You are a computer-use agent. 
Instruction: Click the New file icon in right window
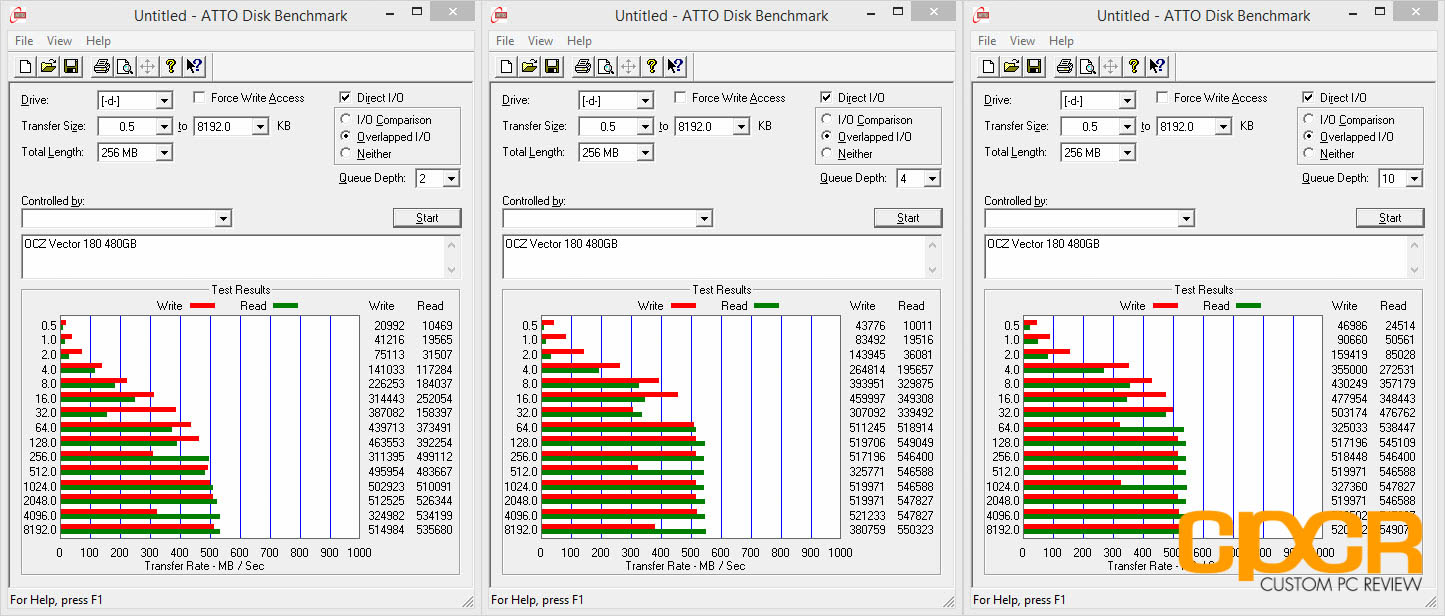pyautogui.click(x=990, y=67)
